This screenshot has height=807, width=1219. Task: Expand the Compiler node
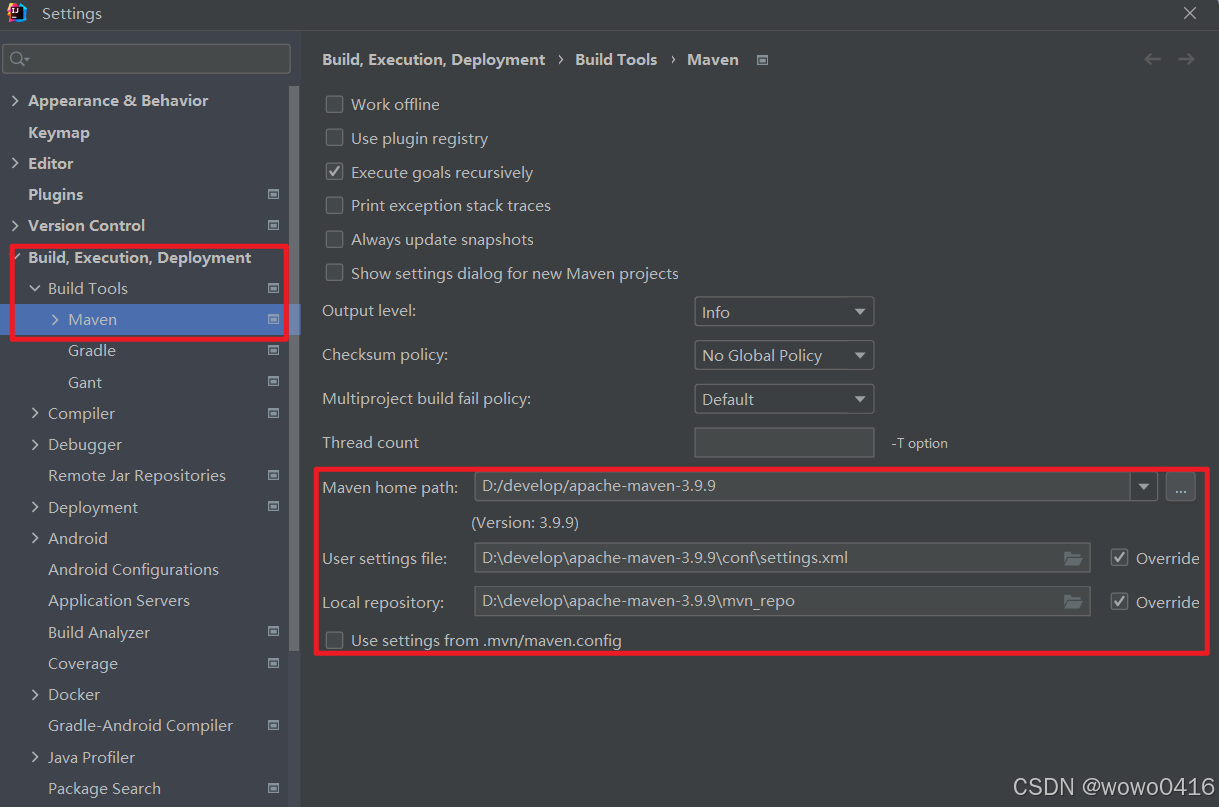(35, 413)
